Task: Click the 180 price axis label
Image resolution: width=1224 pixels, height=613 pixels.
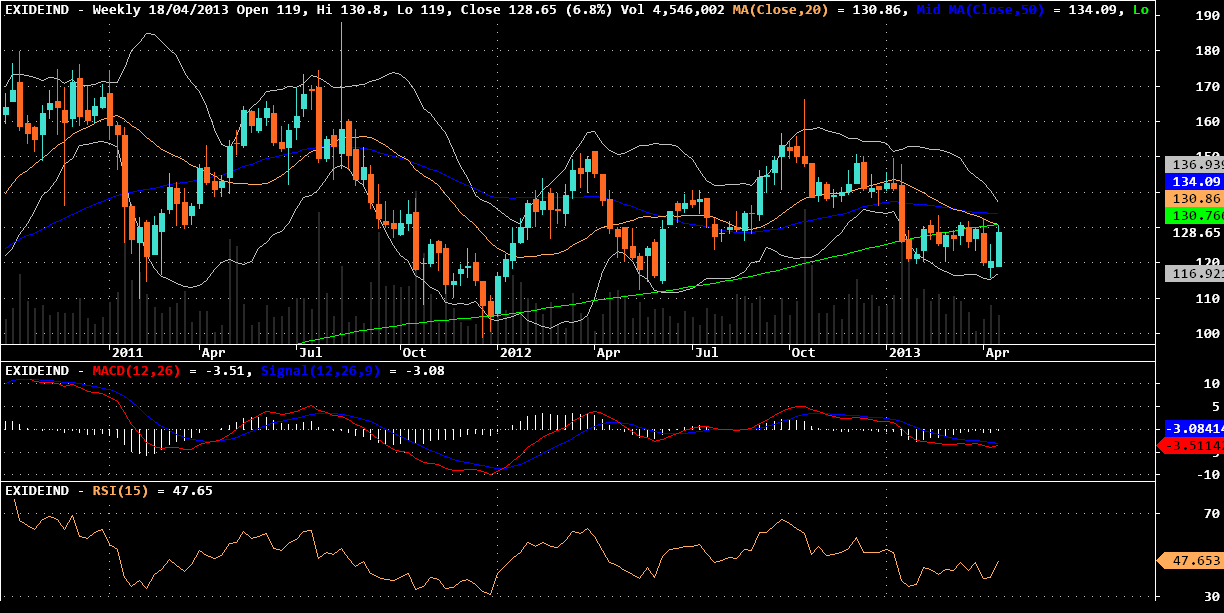Action: tap(1208, 52)
